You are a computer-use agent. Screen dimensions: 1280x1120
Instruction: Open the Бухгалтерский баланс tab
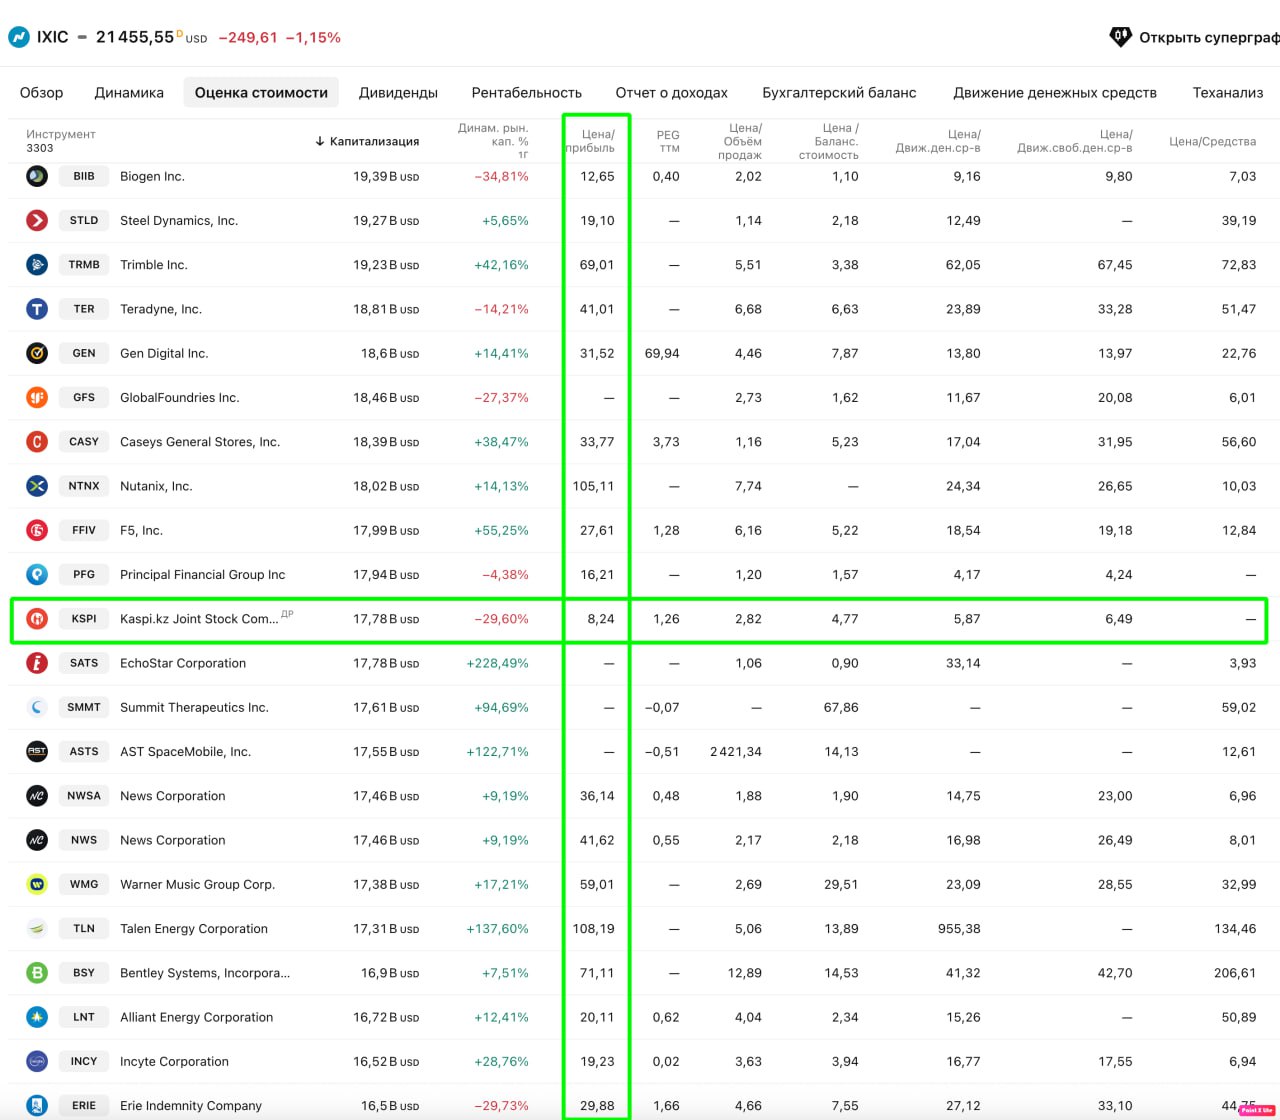coord(839,93)
